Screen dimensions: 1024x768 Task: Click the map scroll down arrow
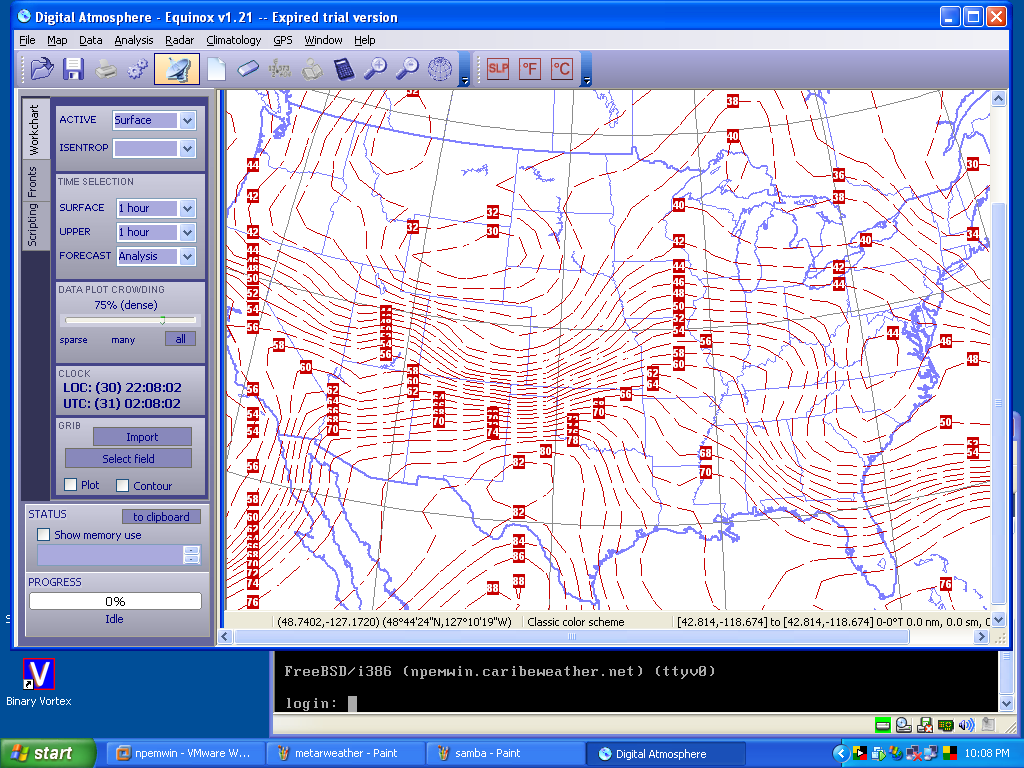pos(998,619)
